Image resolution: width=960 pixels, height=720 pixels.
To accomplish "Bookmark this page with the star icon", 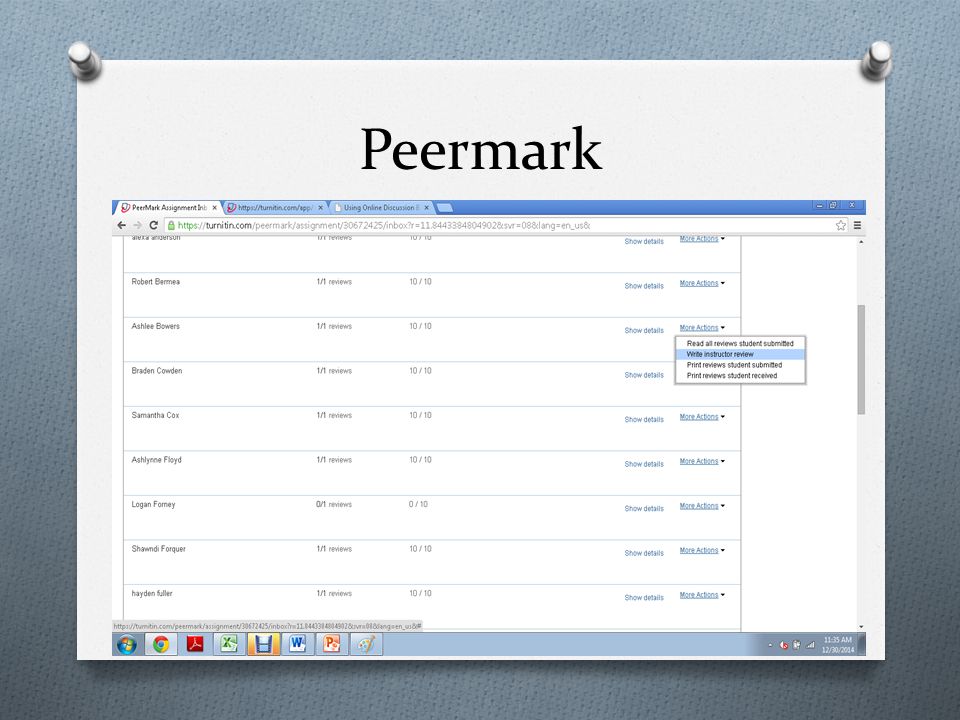I will (x=841, y=225).
